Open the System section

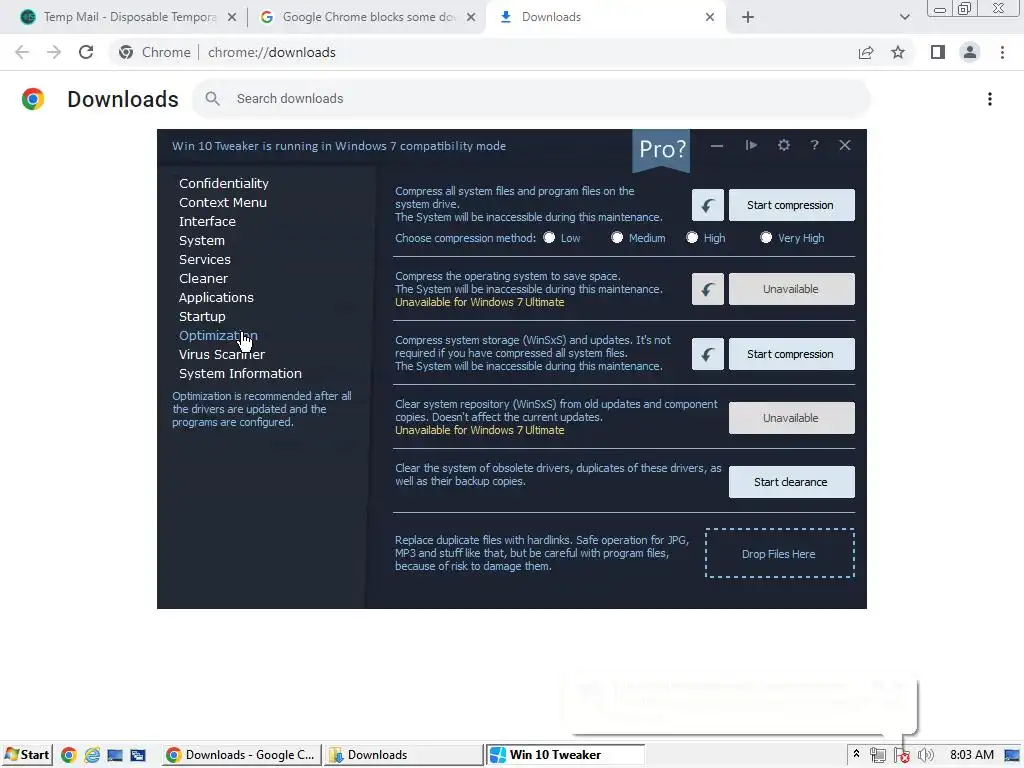click(x=202, y=240)
